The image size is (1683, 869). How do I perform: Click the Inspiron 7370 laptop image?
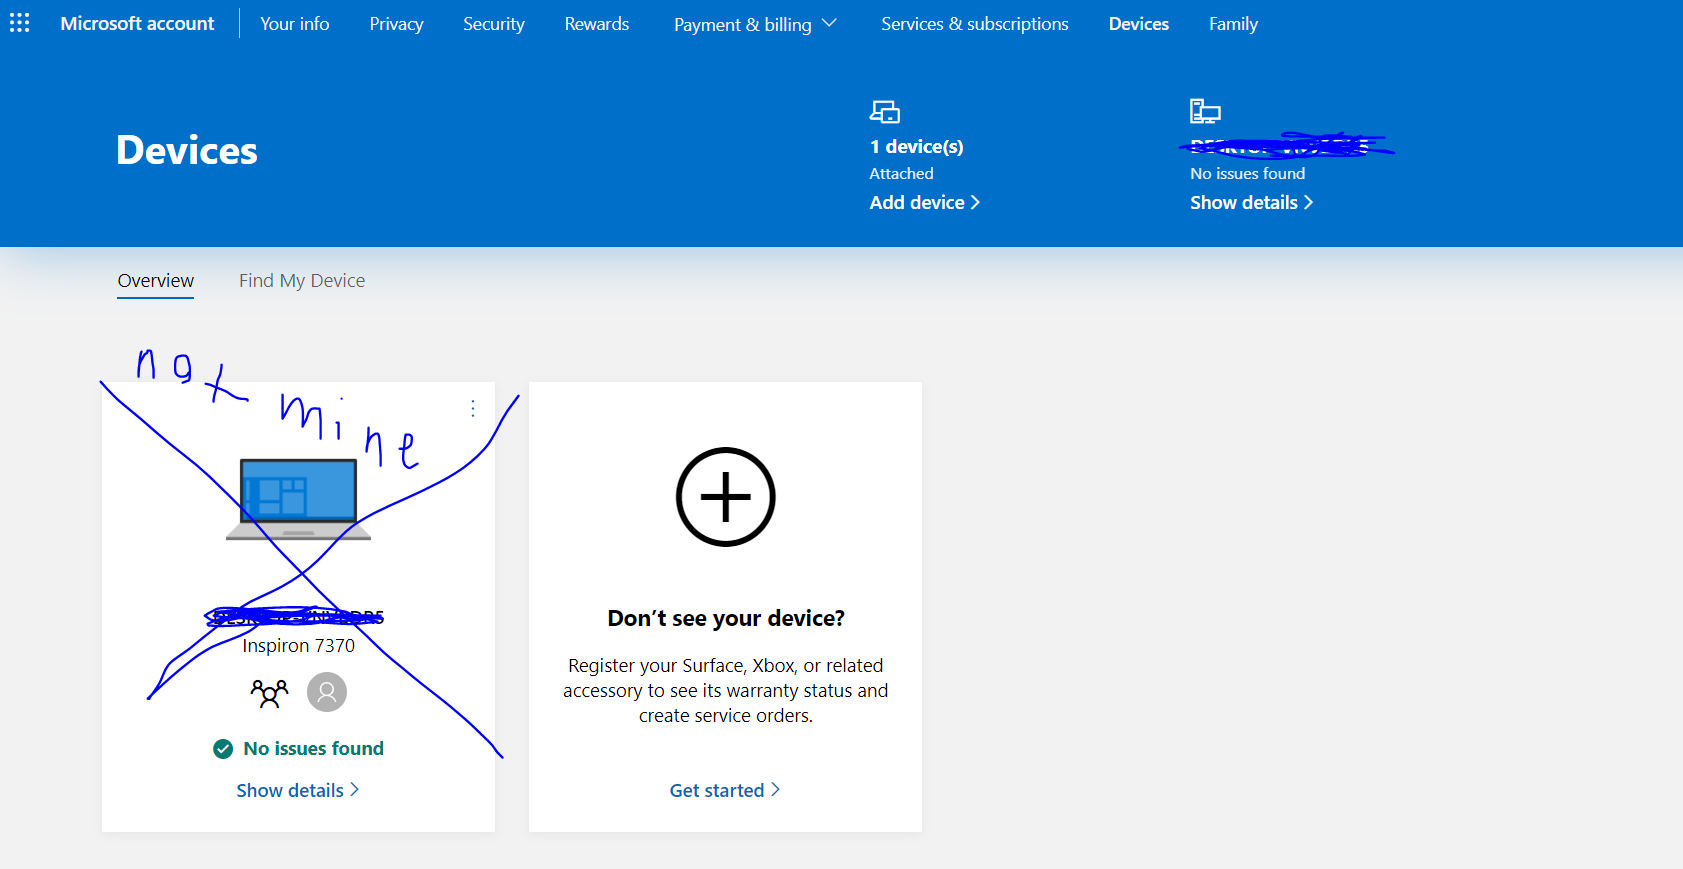pos(298,499)
